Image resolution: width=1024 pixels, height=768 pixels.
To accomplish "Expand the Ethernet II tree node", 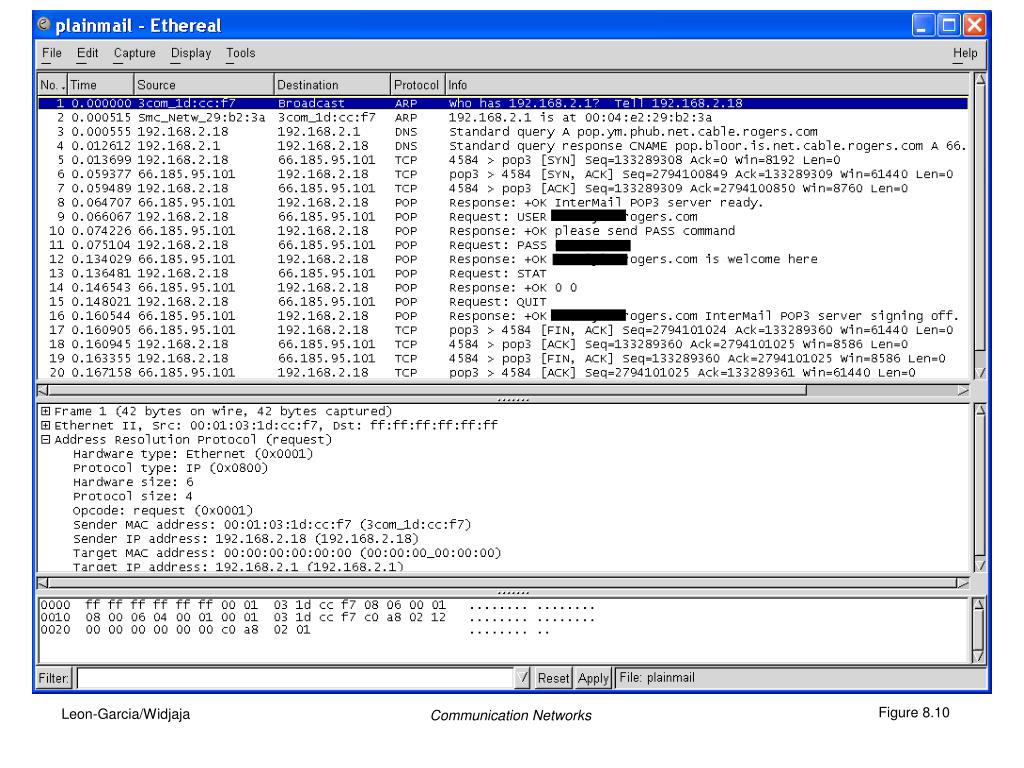I will pos(46,426).
